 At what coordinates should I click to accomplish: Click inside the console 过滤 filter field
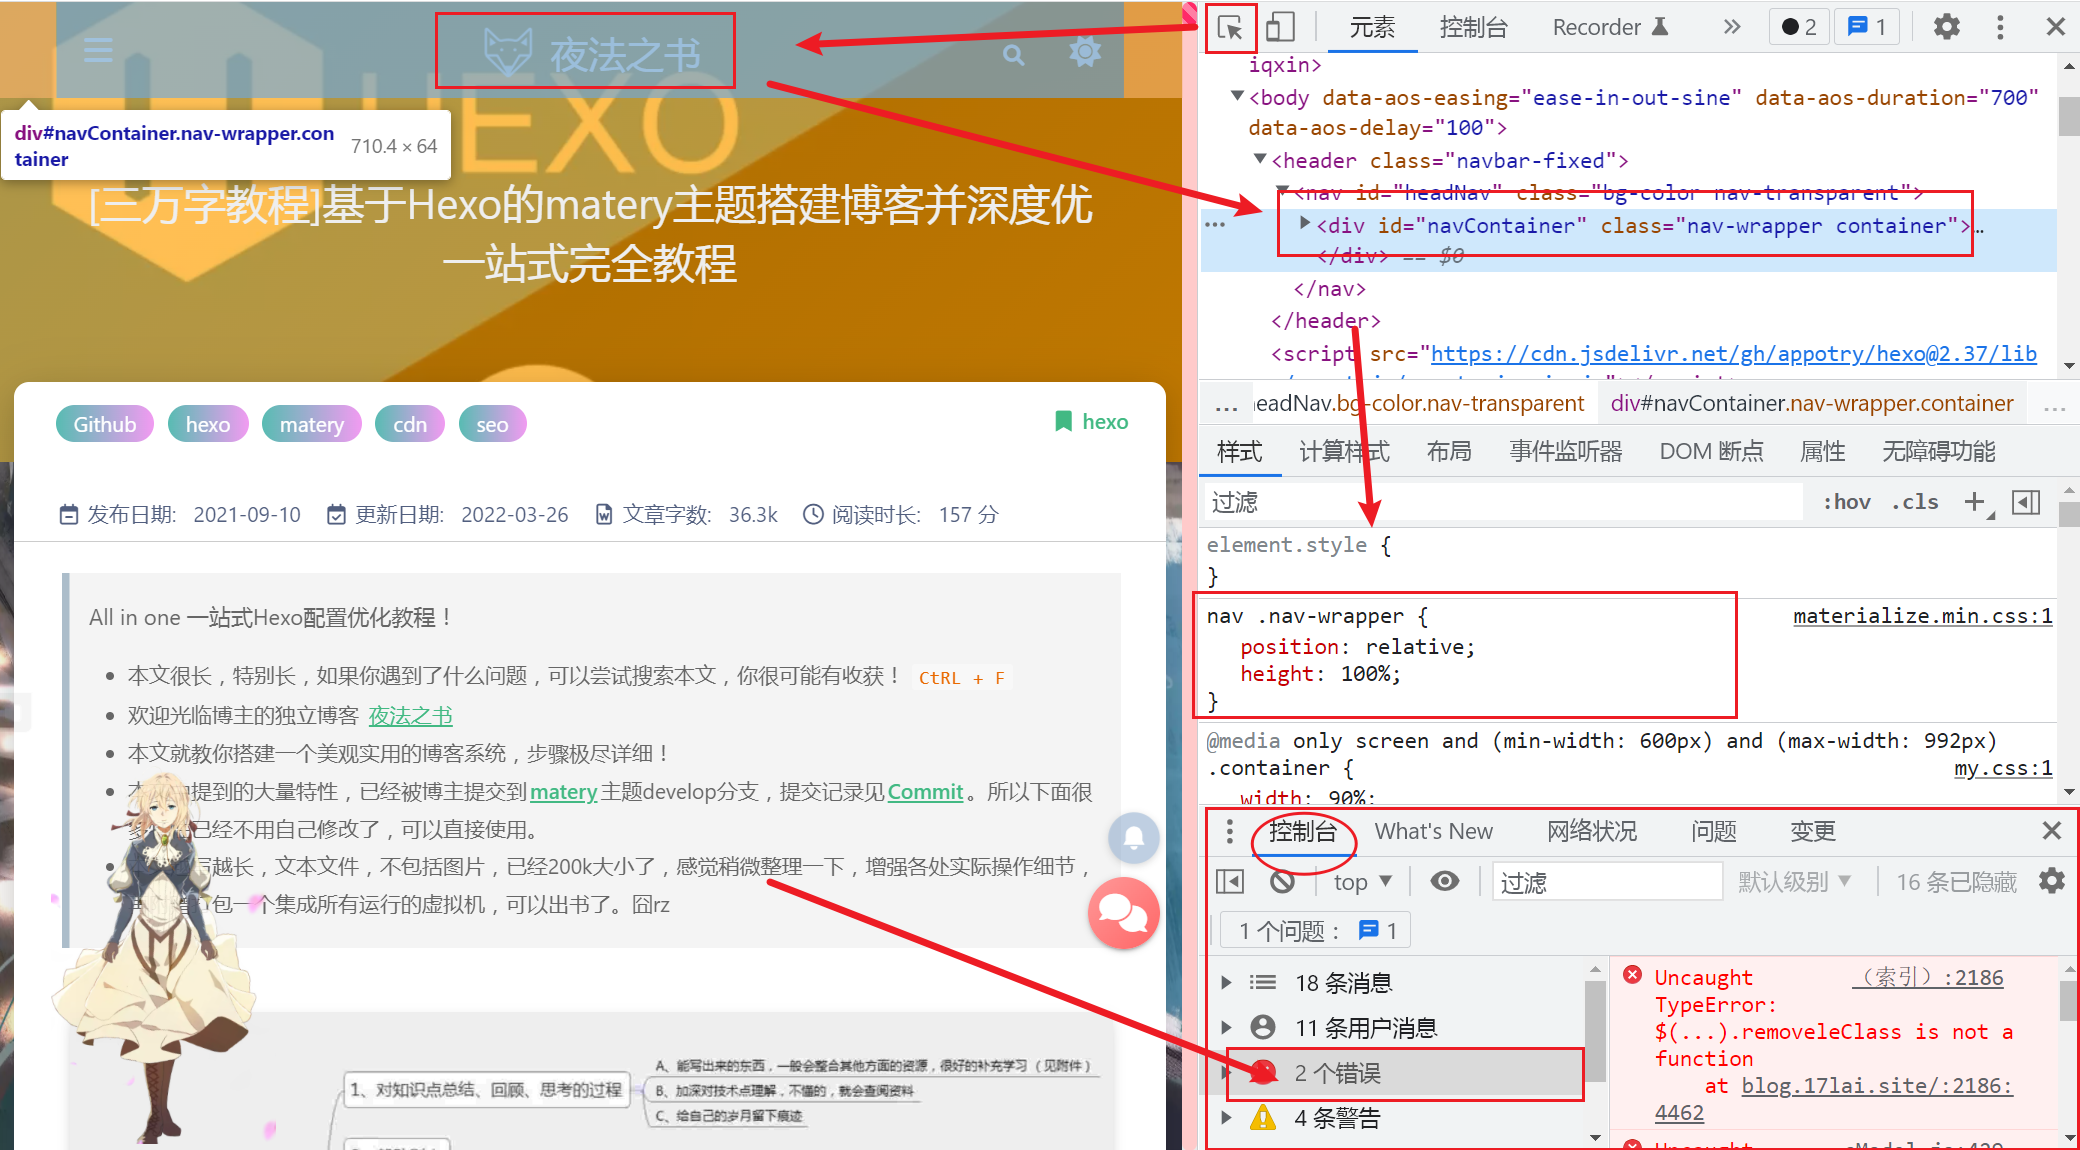1606,881
